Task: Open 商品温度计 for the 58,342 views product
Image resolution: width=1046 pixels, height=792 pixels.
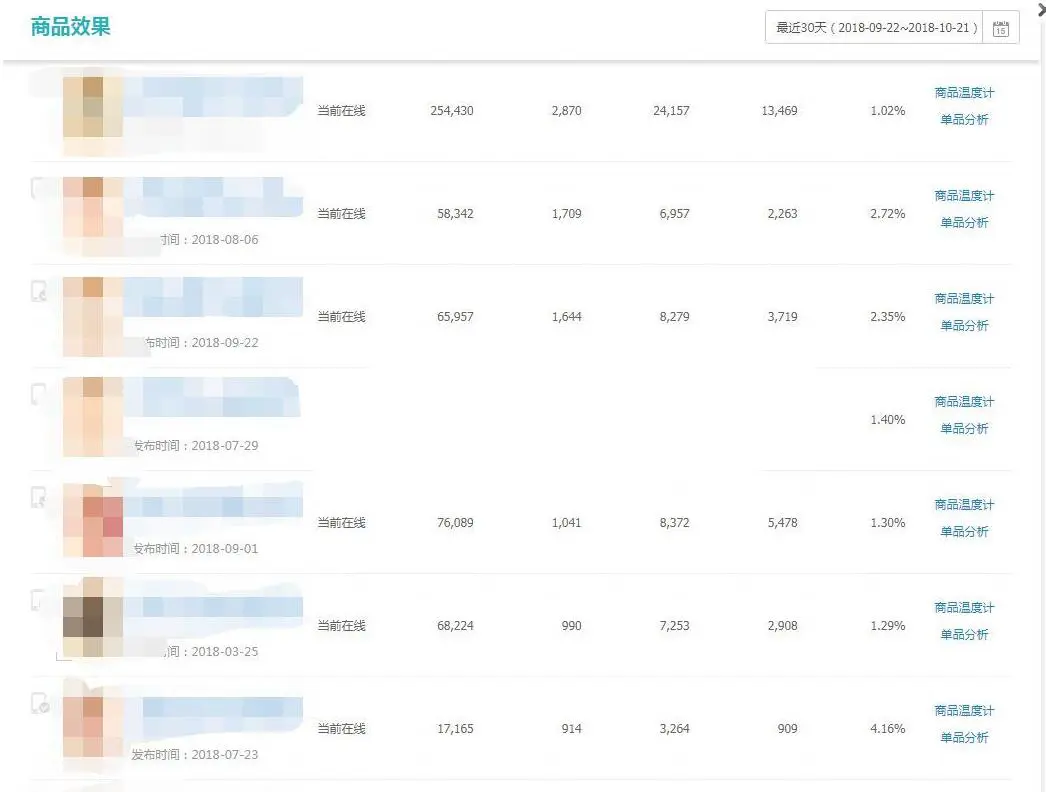Action: [x=964, y=195]
